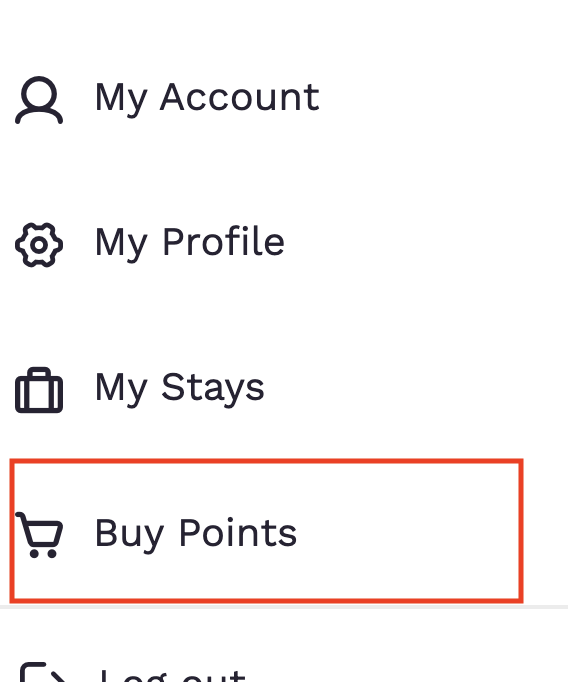The height and width of the screenshot is (682, 568).
Task: Click the word Stays in My Stays
Action: (x=213, y=388)
